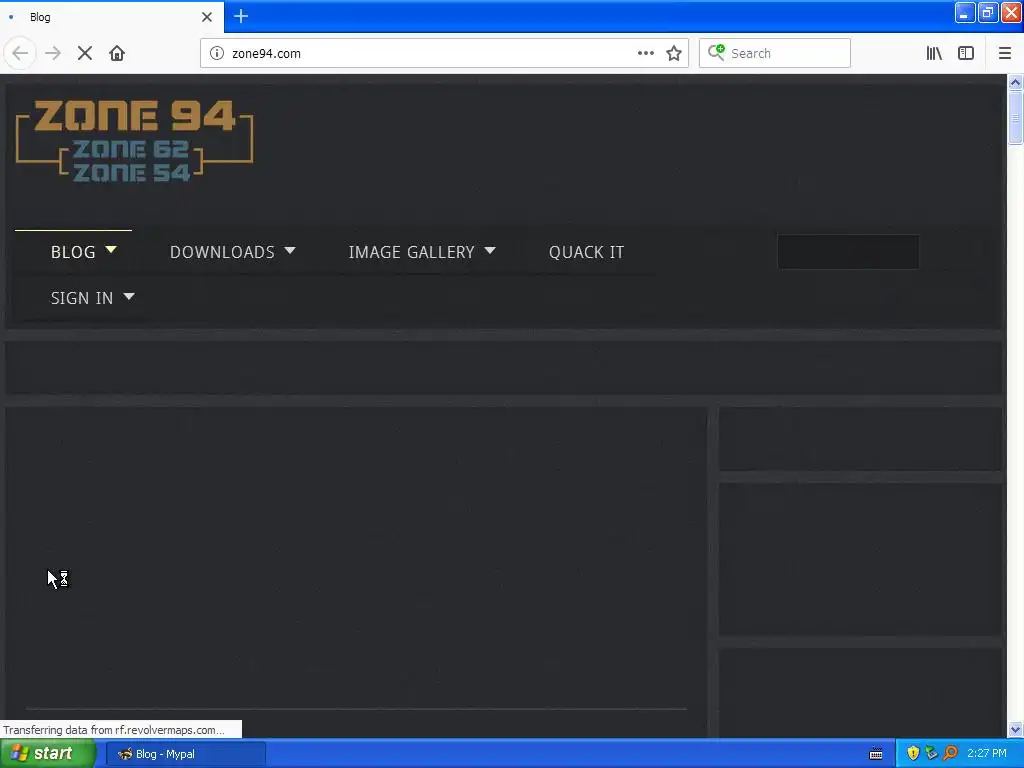
Task: Open the Windows start menu
Action: click(x=47, y=754)
